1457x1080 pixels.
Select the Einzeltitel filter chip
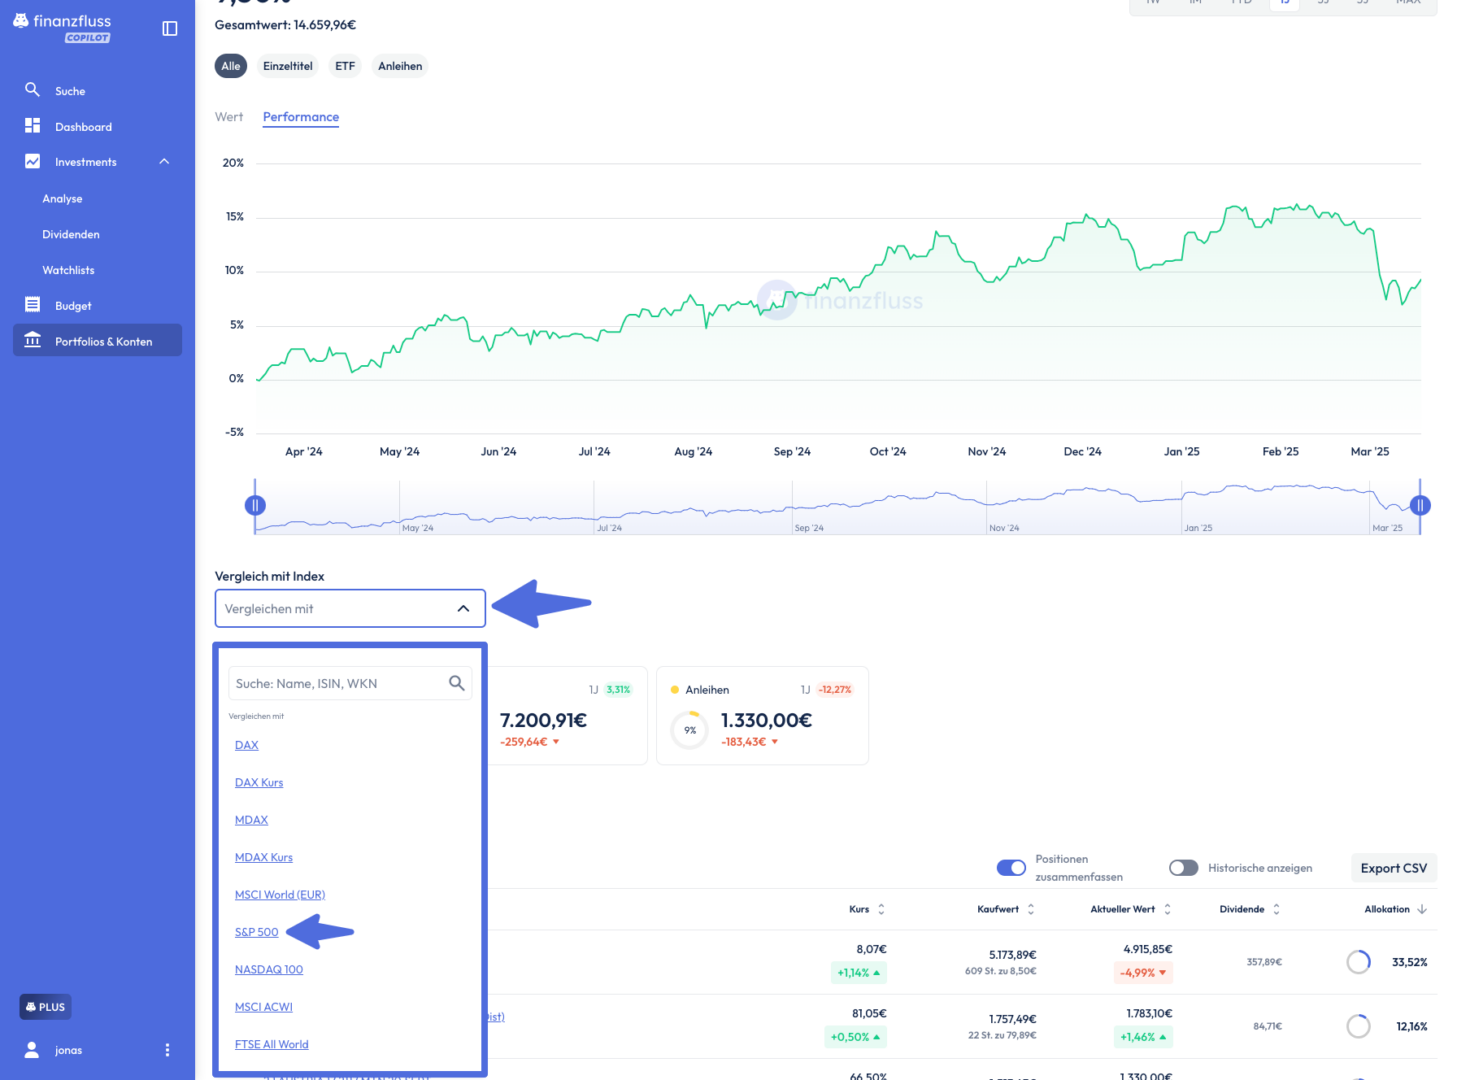[288, 66]
